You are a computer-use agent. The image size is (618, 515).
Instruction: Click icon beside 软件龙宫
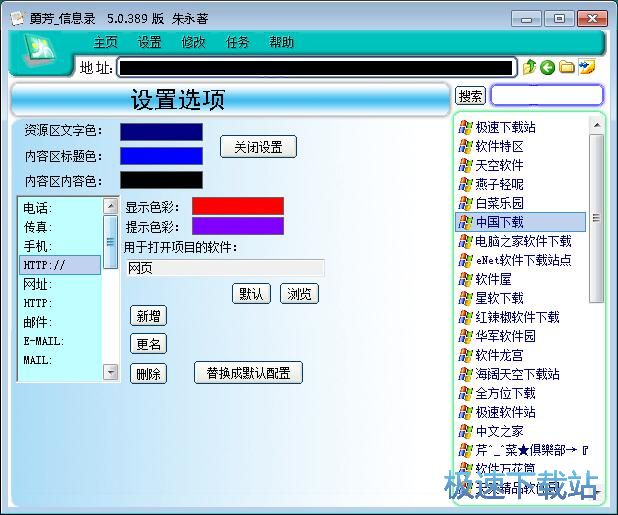(x=465, y=355)
